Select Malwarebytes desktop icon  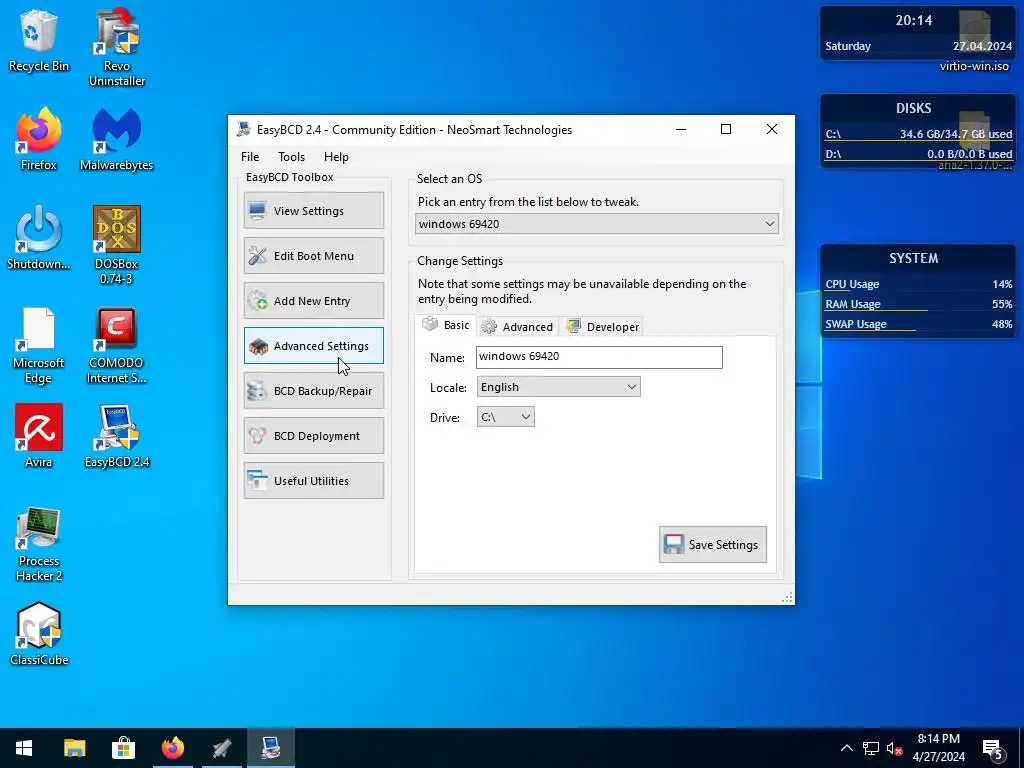pos(117,139)
